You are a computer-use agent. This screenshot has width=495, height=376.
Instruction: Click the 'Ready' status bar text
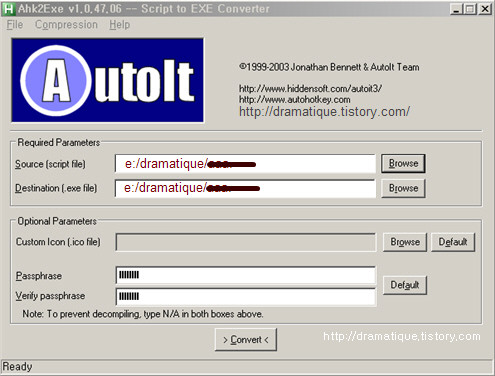click(x=17, y=367)
